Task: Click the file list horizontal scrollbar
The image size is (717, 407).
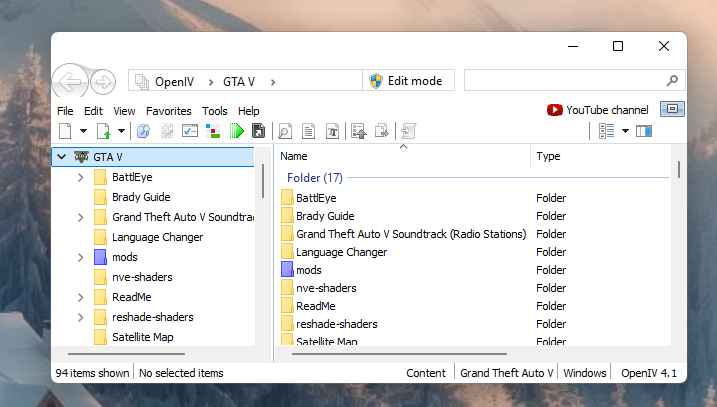Action: (399, 354)
